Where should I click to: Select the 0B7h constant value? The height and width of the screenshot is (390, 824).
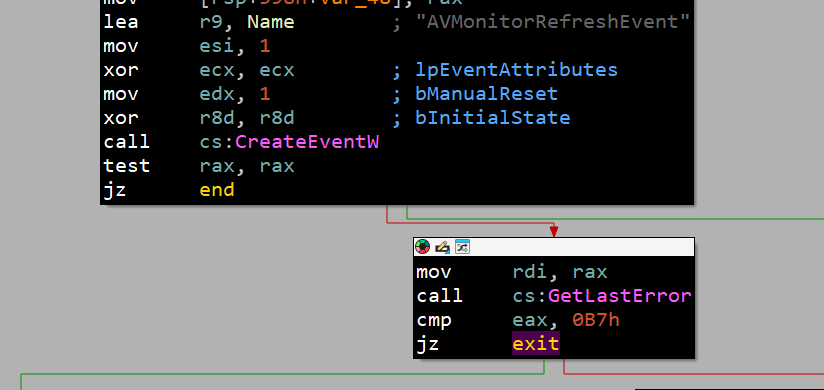pos(596,320)
